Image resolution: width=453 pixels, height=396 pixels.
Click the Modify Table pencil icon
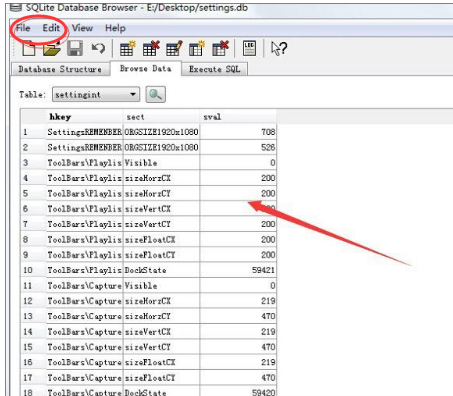point(174,49)
